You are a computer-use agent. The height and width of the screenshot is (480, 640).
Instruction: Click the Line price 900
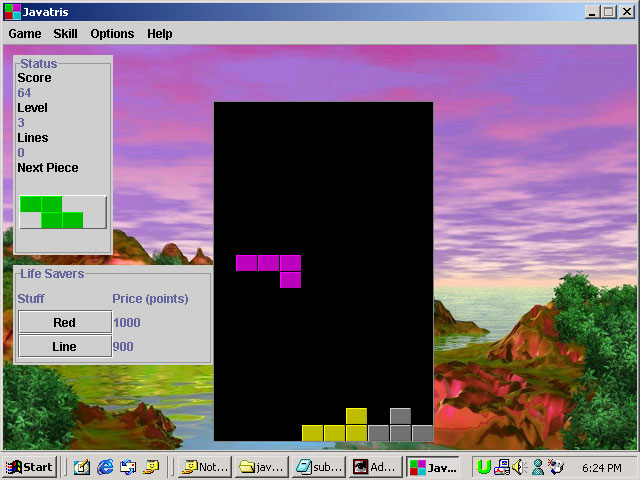click(123, 347)
